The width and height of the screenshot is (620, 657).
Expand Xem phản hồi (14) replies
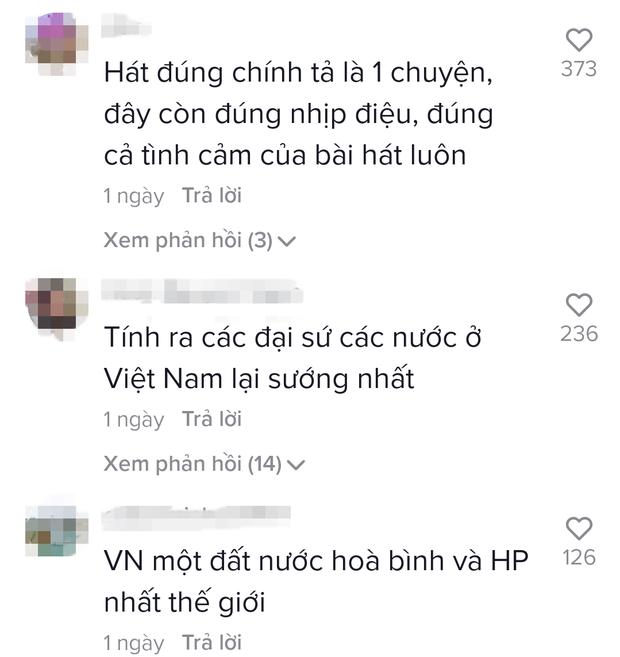click(x=204, y=464)
